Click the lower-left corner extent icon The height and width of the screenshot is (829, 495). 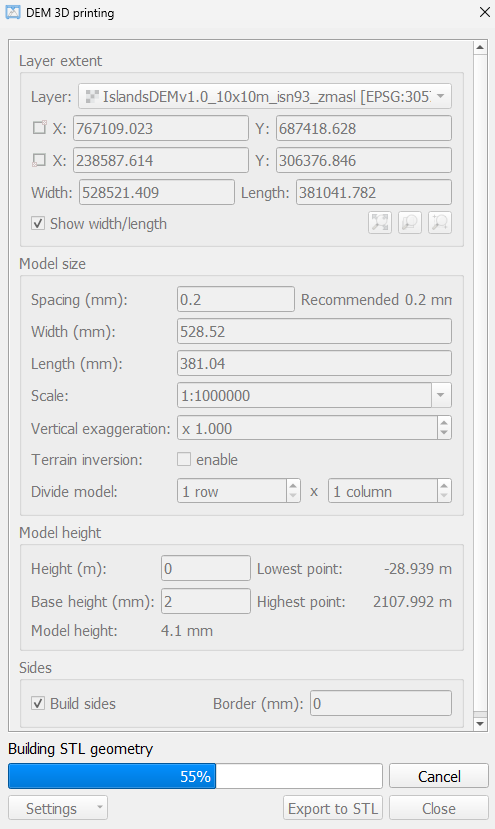(40, 160)
